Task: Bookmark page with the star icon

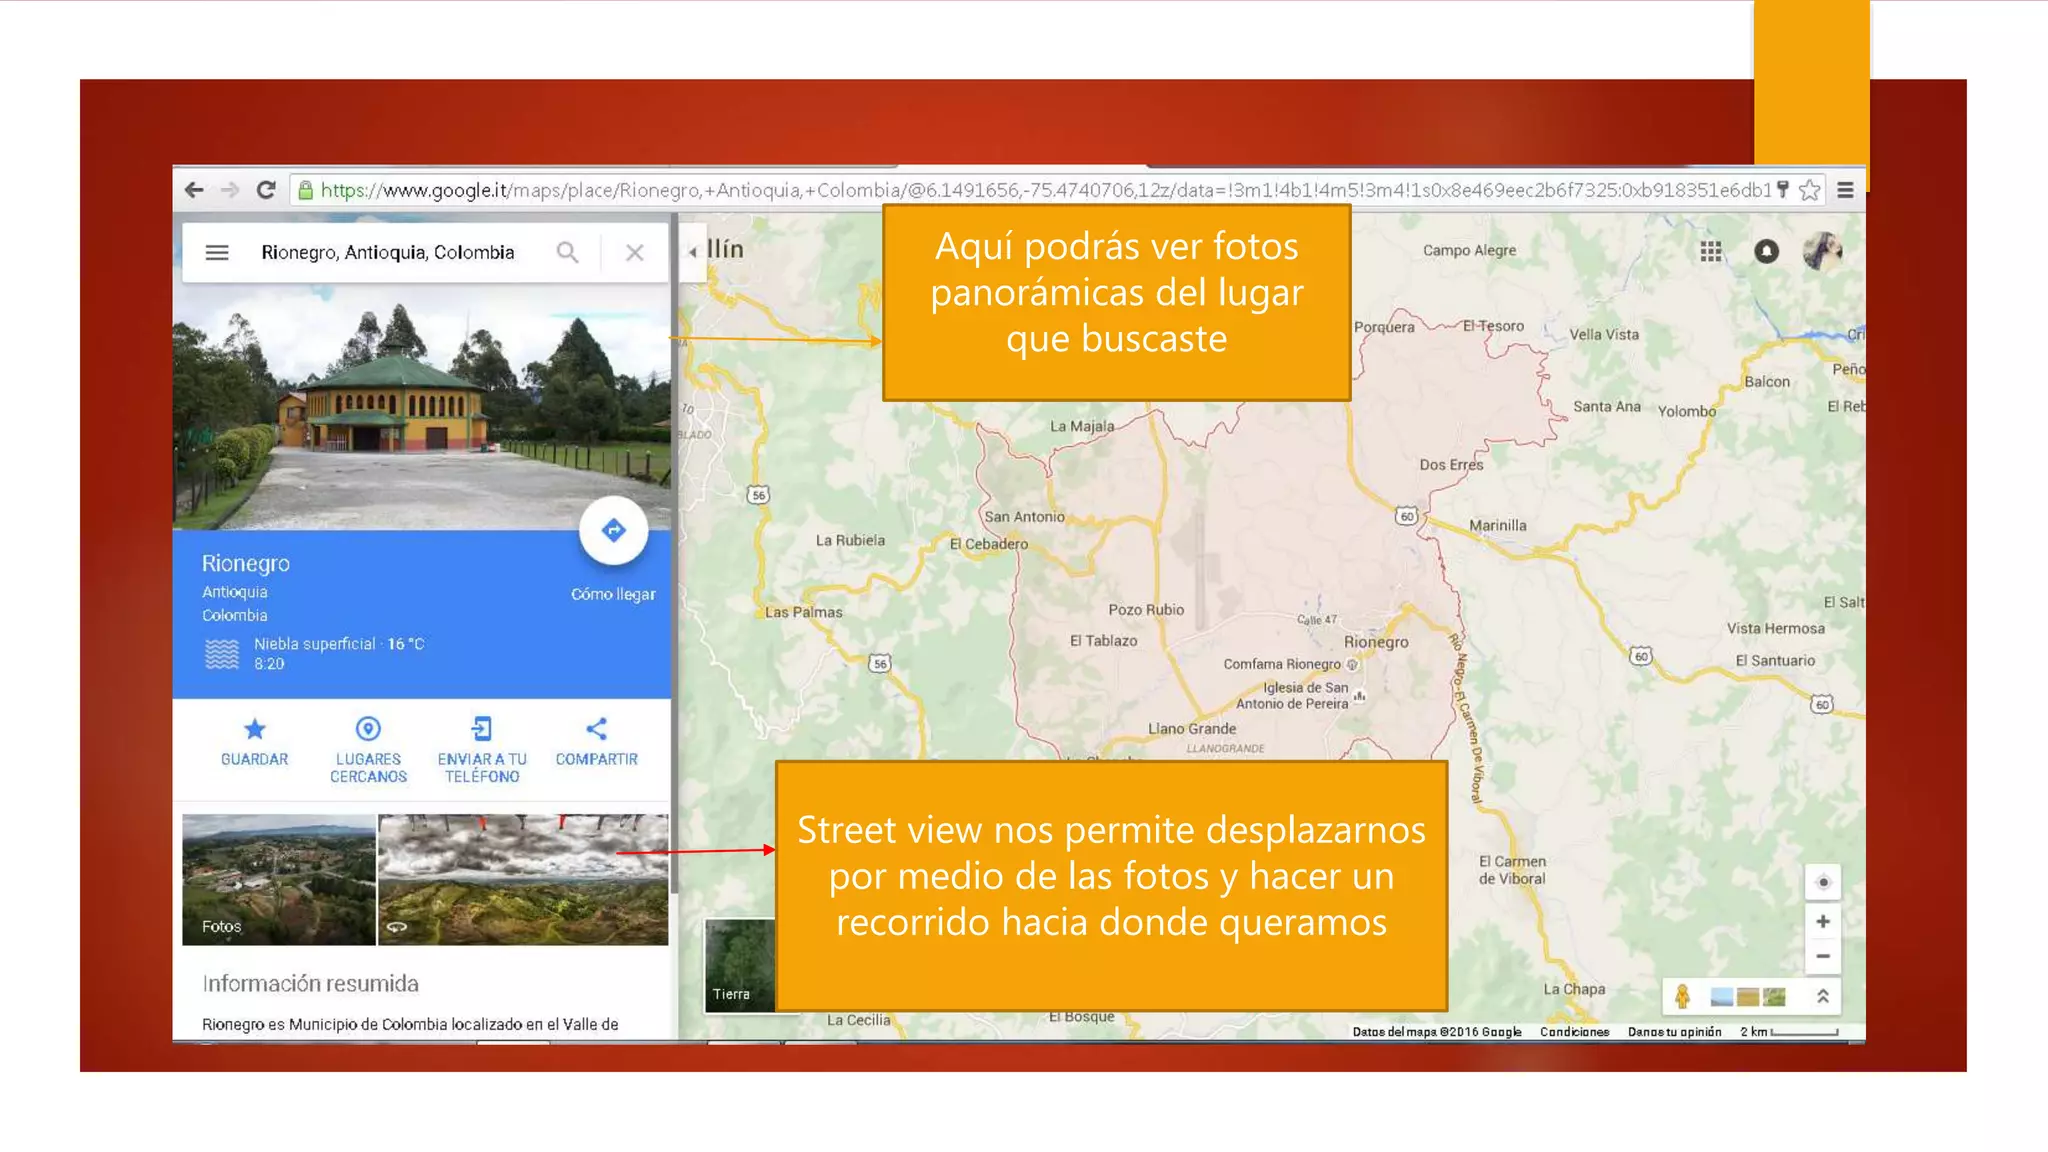Action: click(1809, 190)
